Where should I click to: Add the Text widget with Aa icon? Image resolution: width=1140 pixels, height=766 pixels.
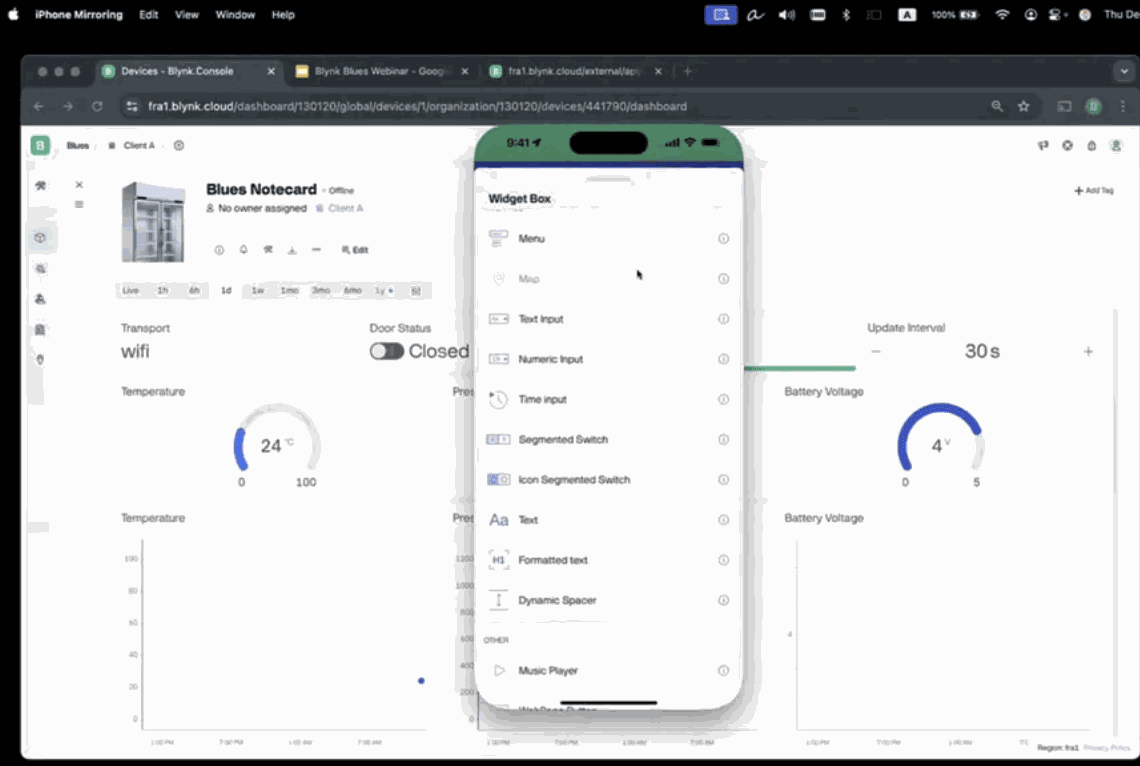click(608, 520)
